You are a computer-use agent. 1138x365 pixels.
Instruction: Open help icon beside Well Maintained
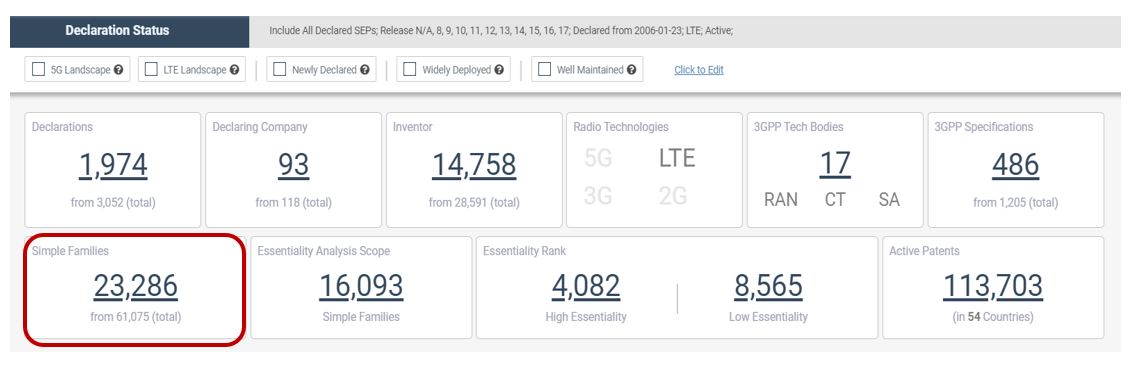point(631,70)
